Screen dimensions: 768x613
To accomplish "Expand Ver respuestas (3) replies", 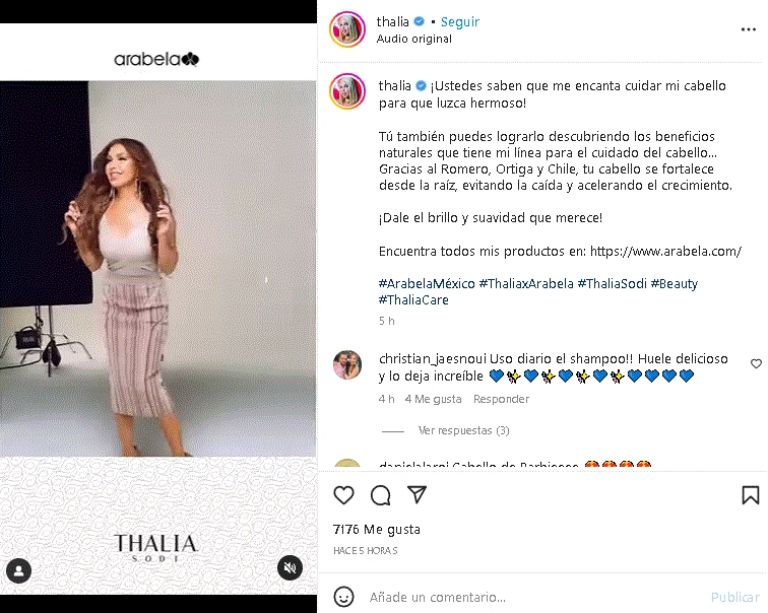I will (x=463, y=430).
